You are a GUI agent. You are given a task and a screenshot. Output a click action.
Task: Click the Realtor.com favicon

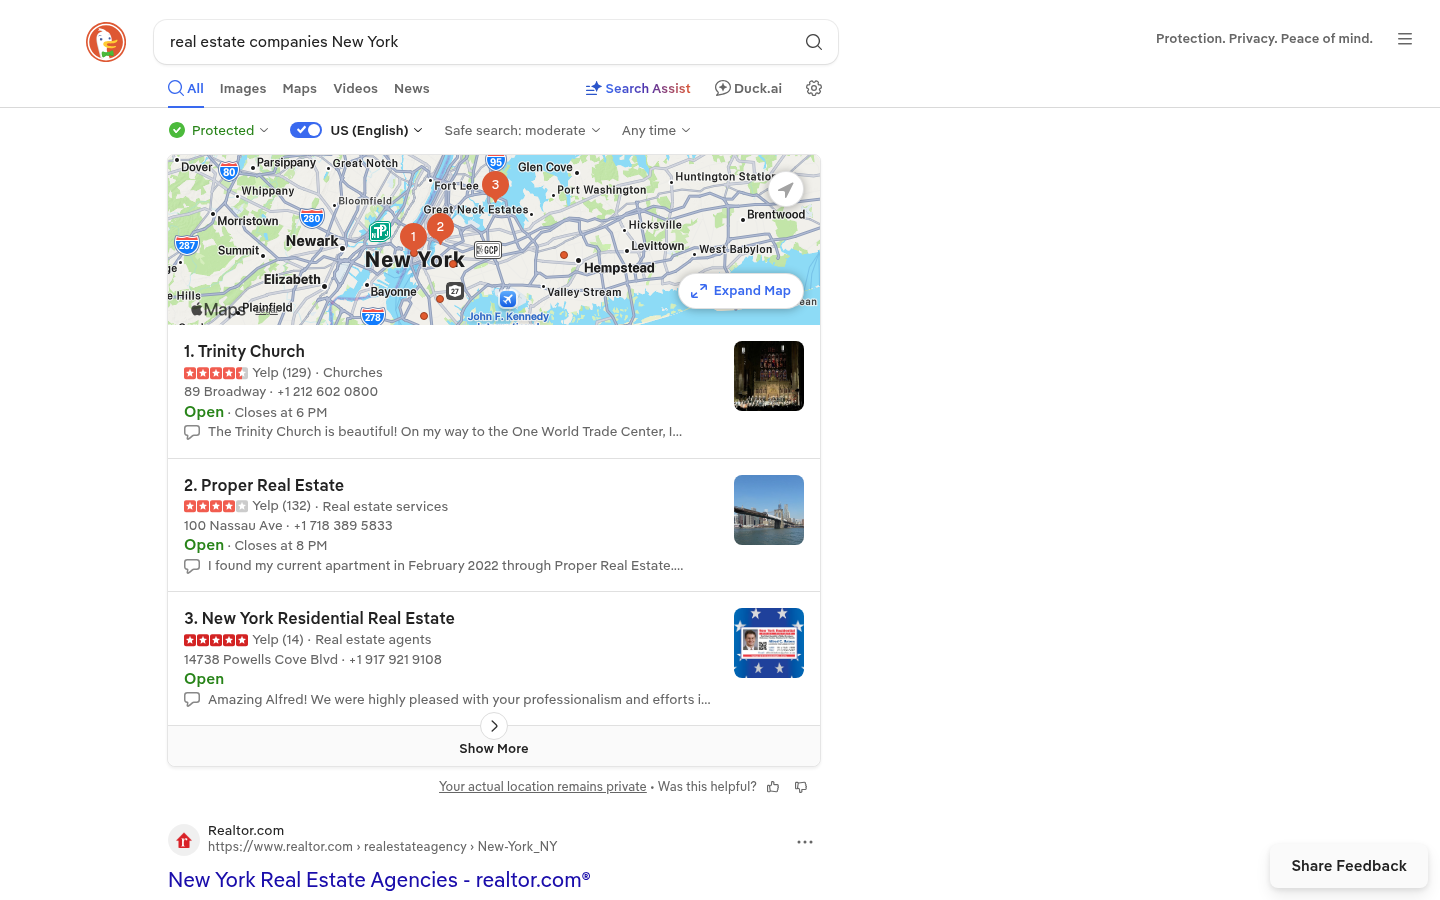[184, 841]
